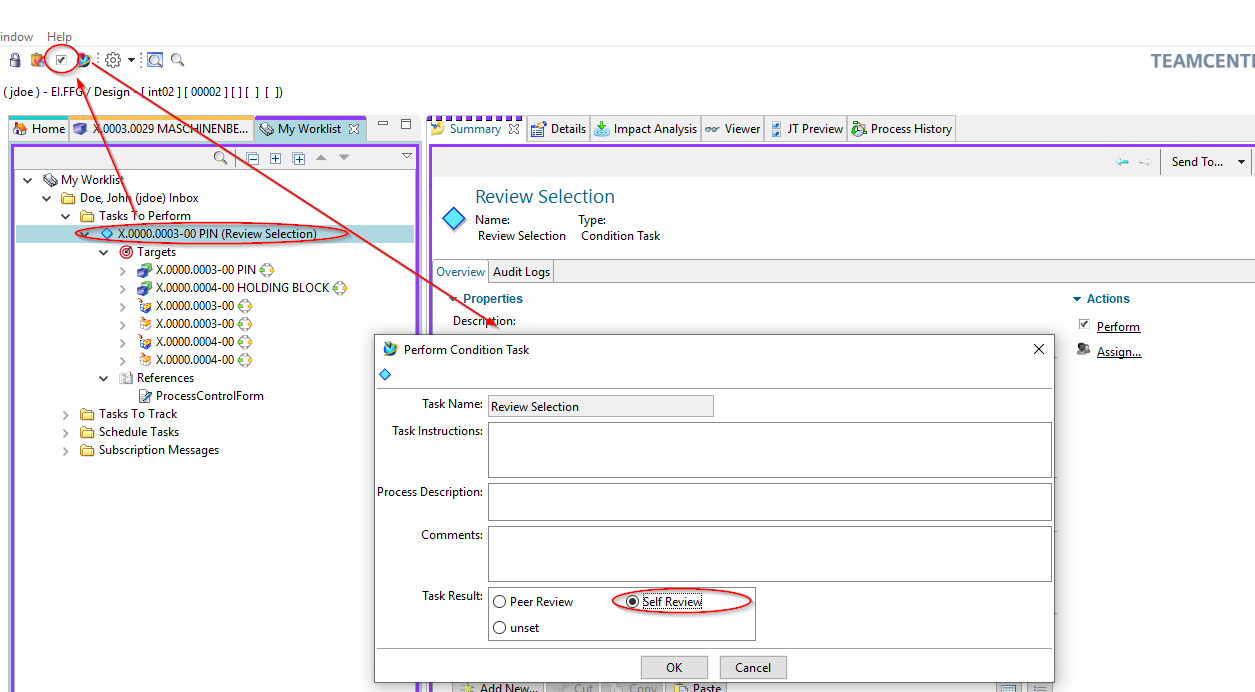Click the lock icon in the toolbar
The width and height of the screenshot is (1255, 692).
coord(14,60)
